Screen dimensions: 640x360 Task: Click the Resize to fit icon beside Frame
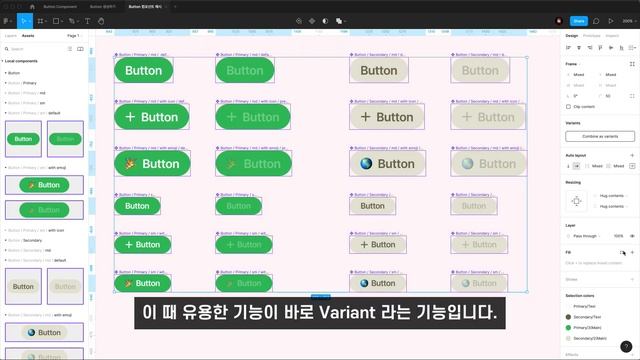632,64
